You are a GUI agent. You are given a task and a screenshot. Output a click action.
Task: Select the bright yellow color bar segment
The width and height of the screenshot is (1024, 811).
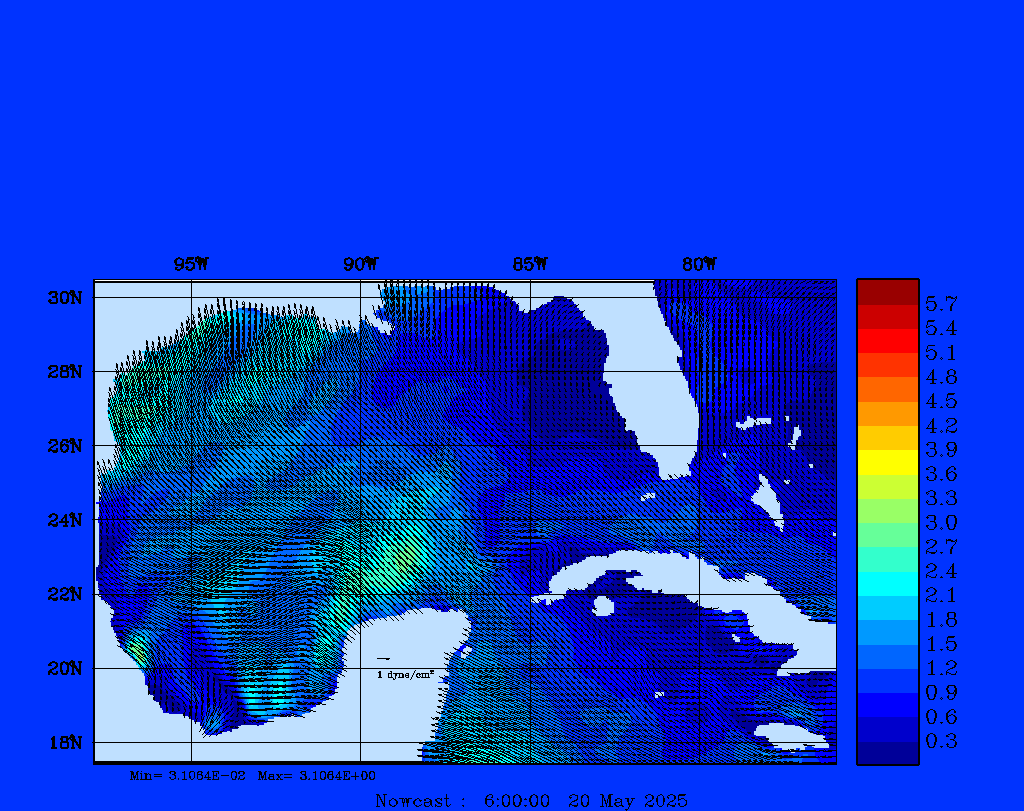click(887, 462)
